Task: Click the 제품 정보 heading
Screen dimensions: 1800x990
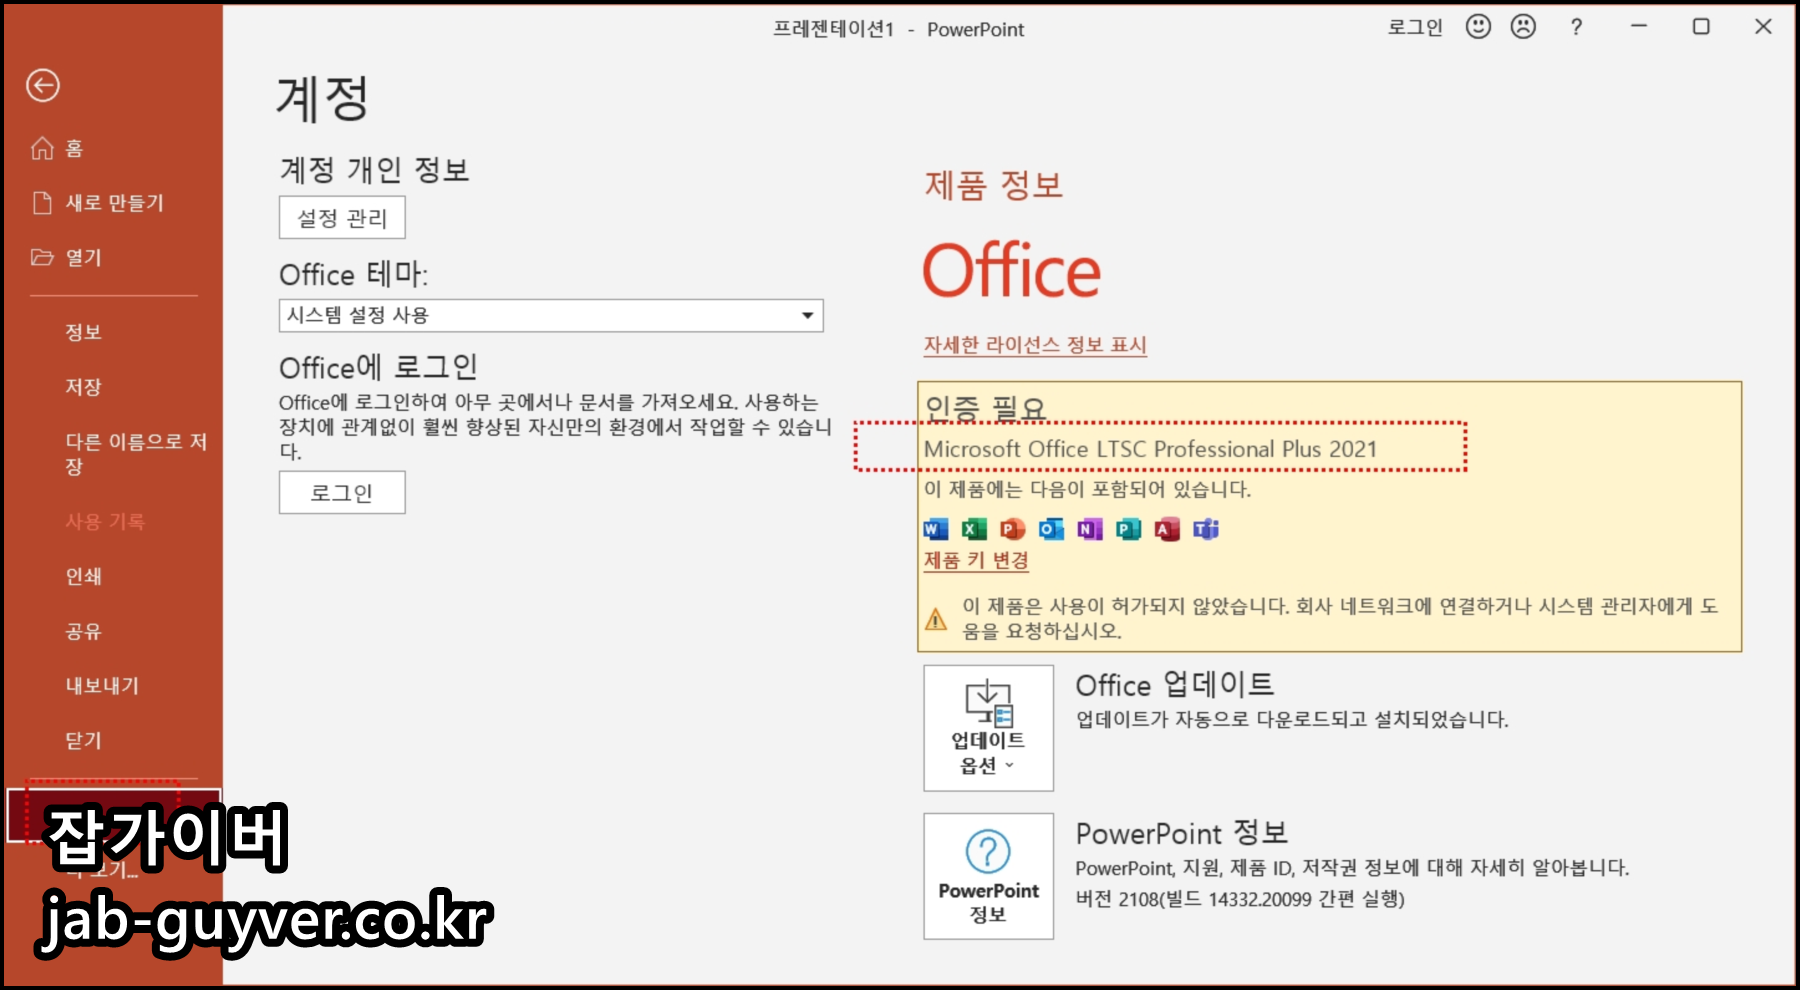Action: coord(994,186)
